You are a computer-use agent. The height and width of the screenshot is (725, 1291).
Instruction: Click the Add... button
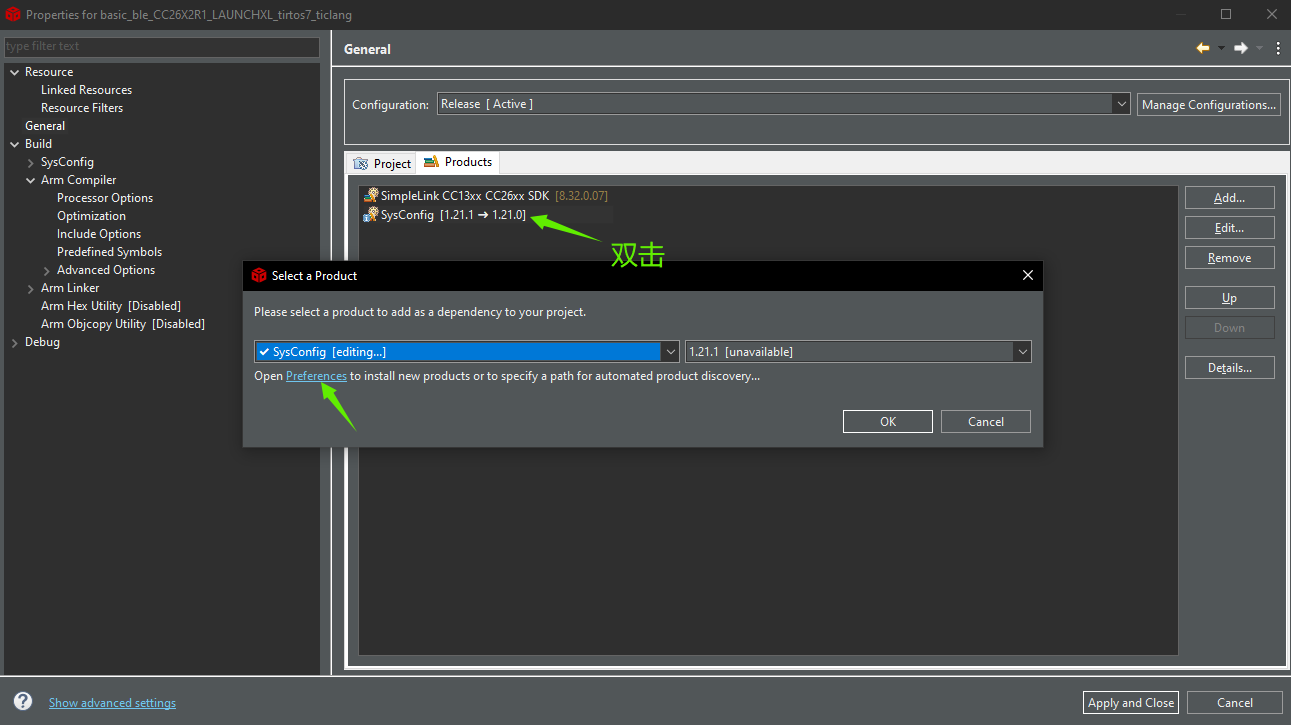coord(1229,197)
